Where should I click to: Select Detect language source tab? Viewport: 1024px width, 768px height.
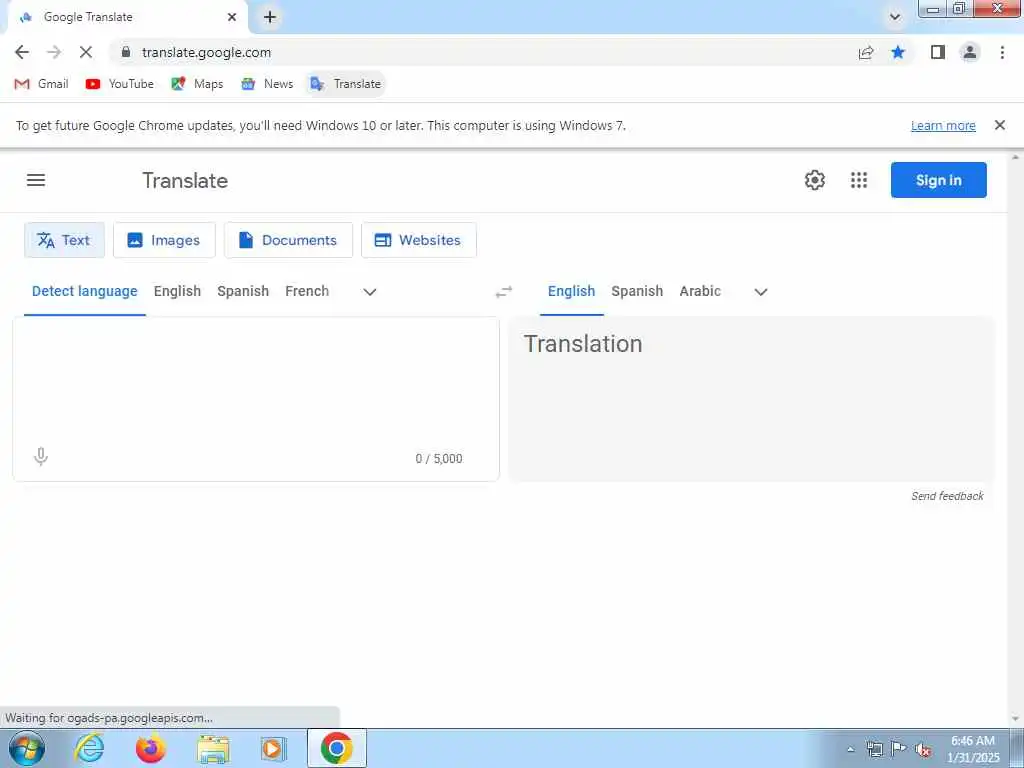pos(84,291)
